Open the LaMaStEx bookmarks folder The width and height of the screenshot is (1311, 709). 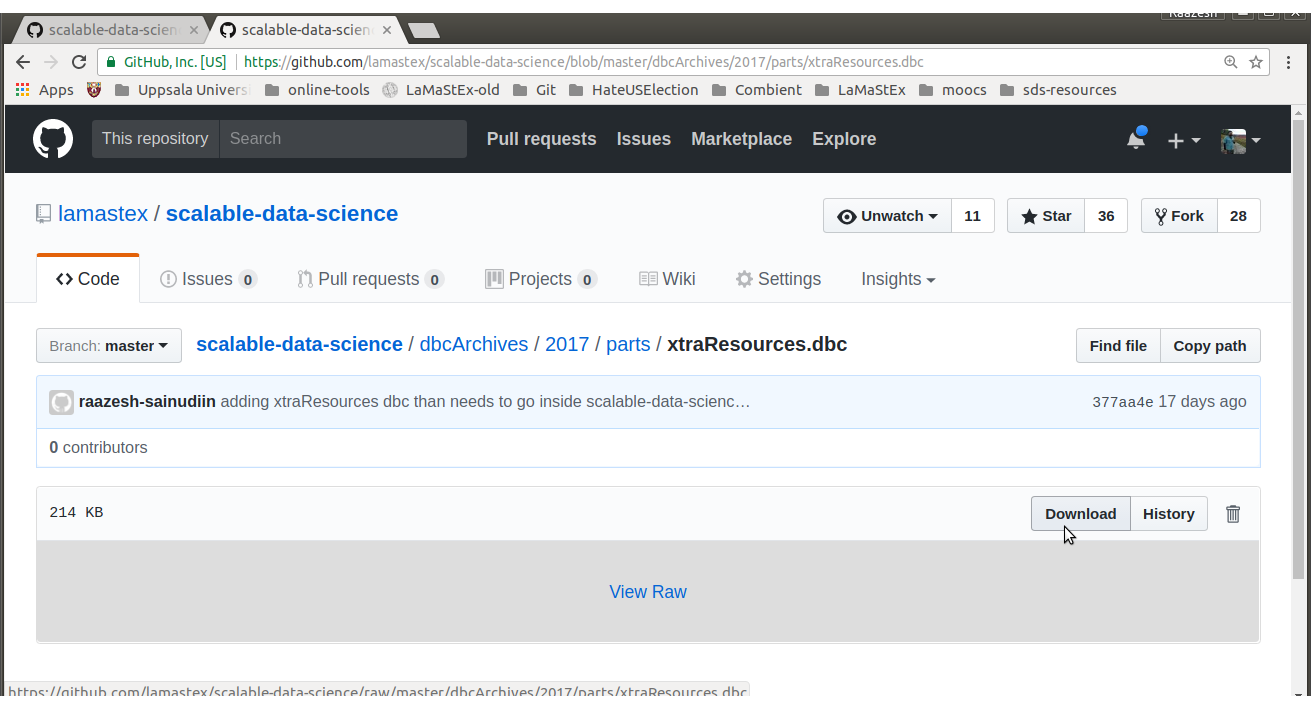[x=860, y=90]
